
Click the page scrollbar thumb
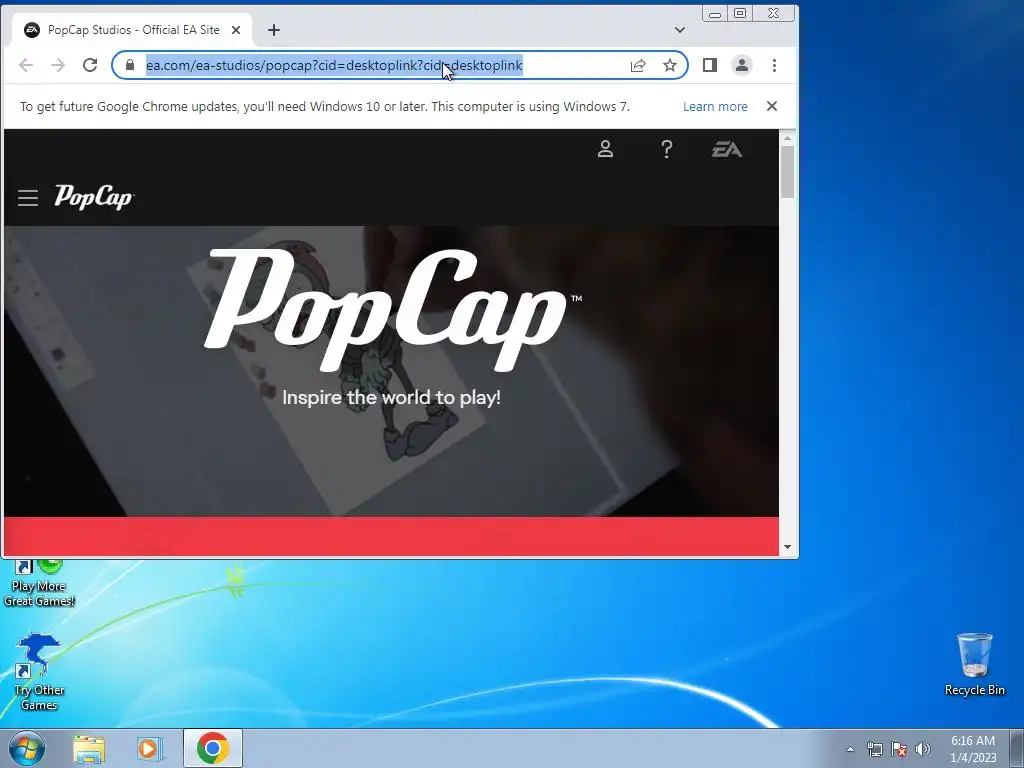[788, 171]
